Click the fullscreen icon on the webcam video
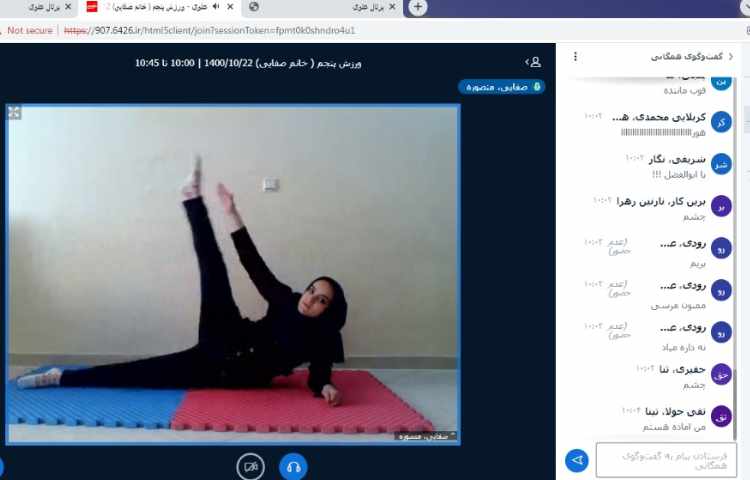The image size is (750, 480). 14,113
